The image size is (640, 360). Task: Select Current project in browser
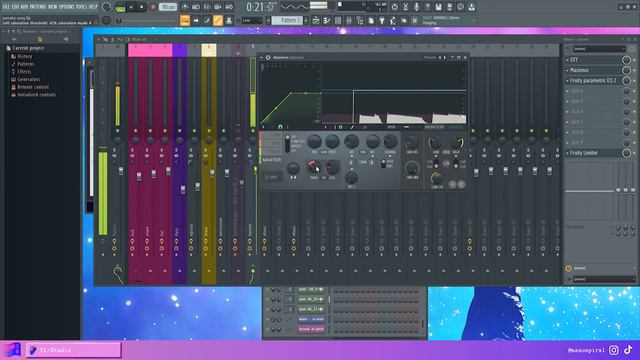coord(28,48)
